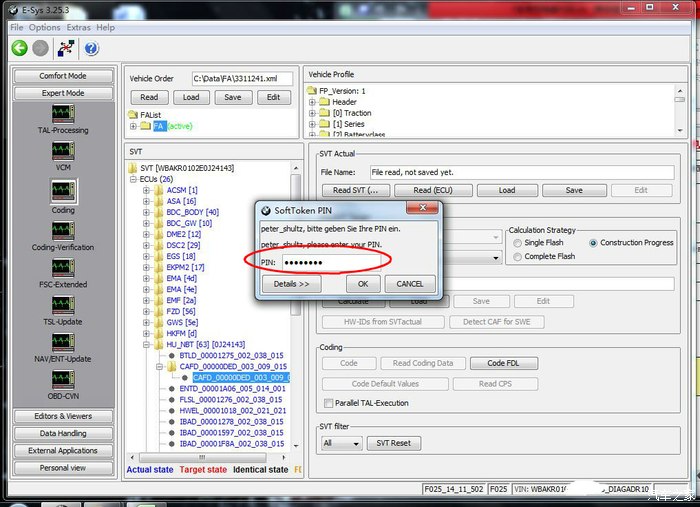Click the ACSM [1] ECU folder icon
This screenshot has width=700, height=507.
click(158, 190)
